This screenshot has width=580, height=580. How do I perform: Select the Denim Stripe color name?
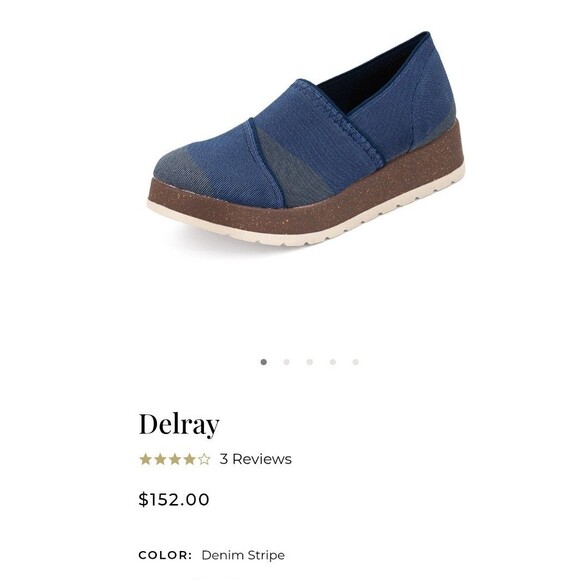tap(243, 555)
